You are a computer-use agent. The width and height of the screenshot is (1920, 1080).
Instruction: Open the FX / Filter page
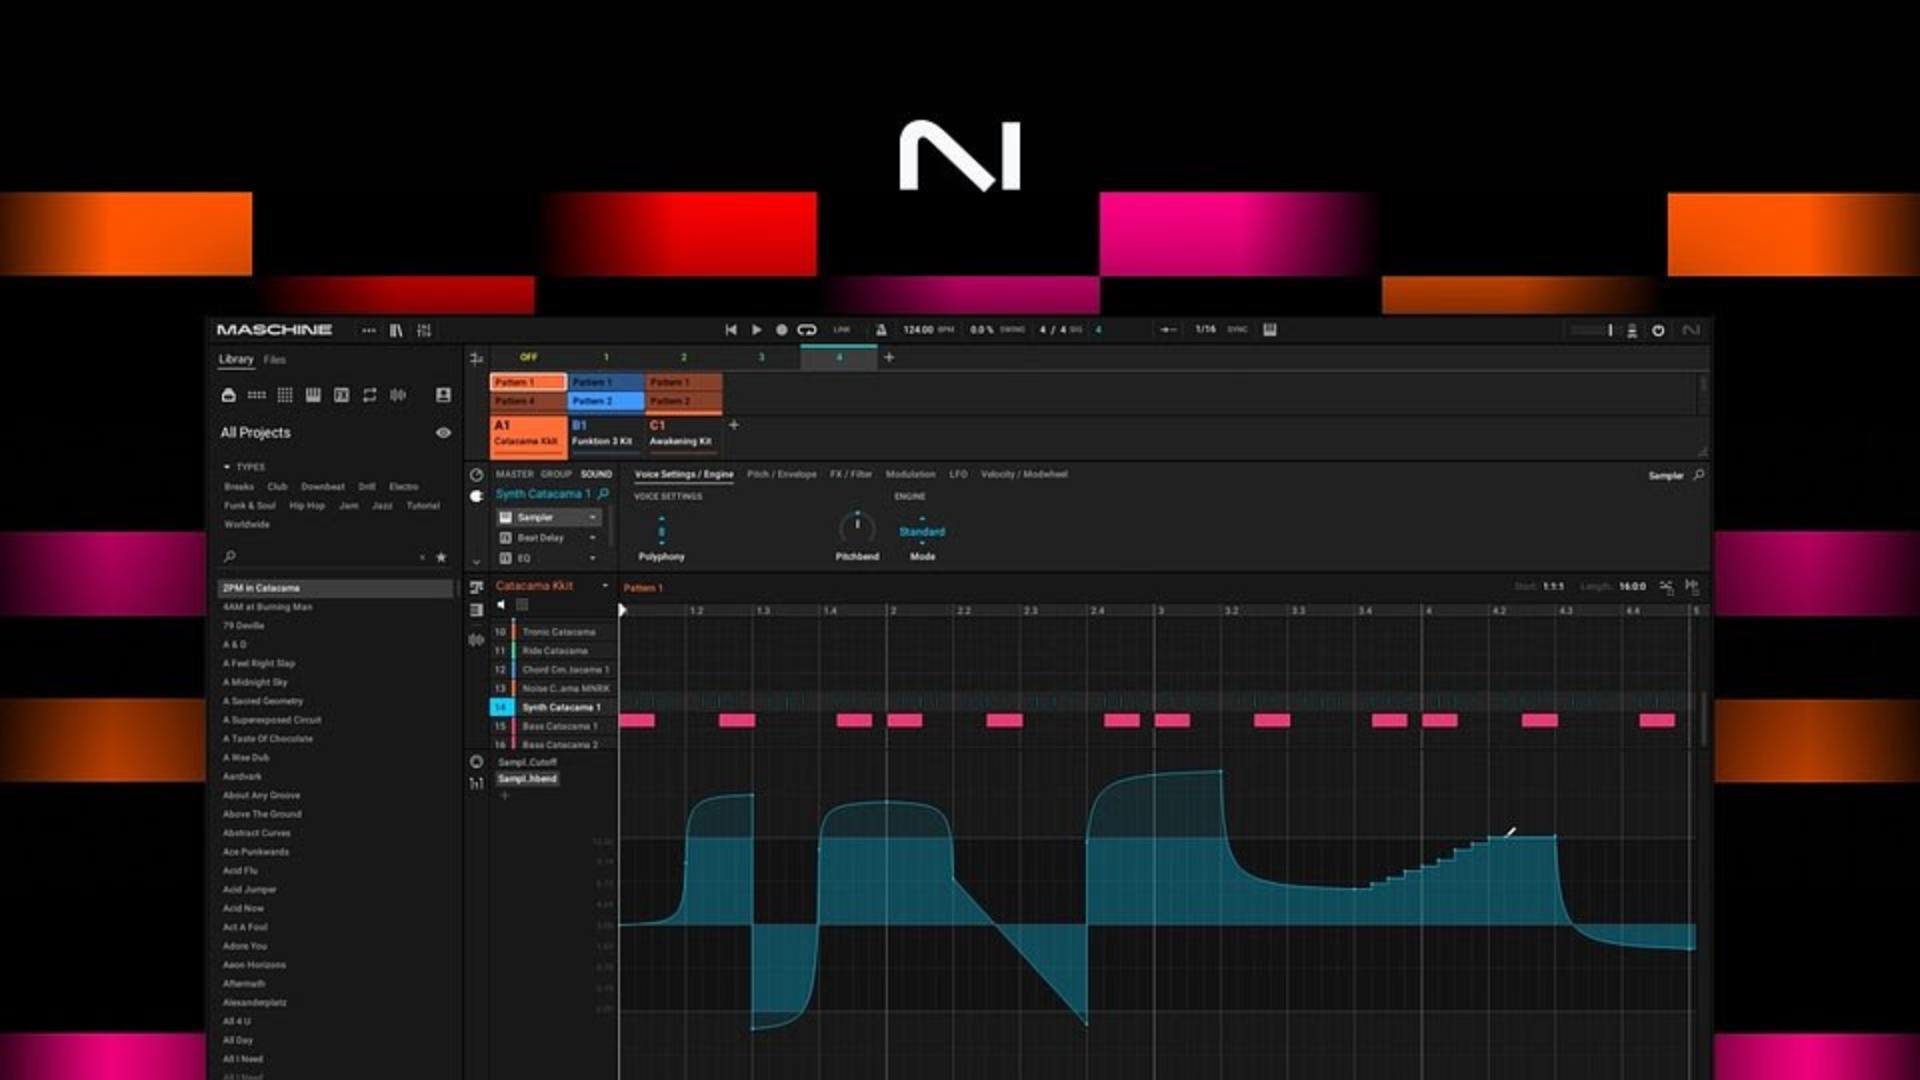[851, 475]
